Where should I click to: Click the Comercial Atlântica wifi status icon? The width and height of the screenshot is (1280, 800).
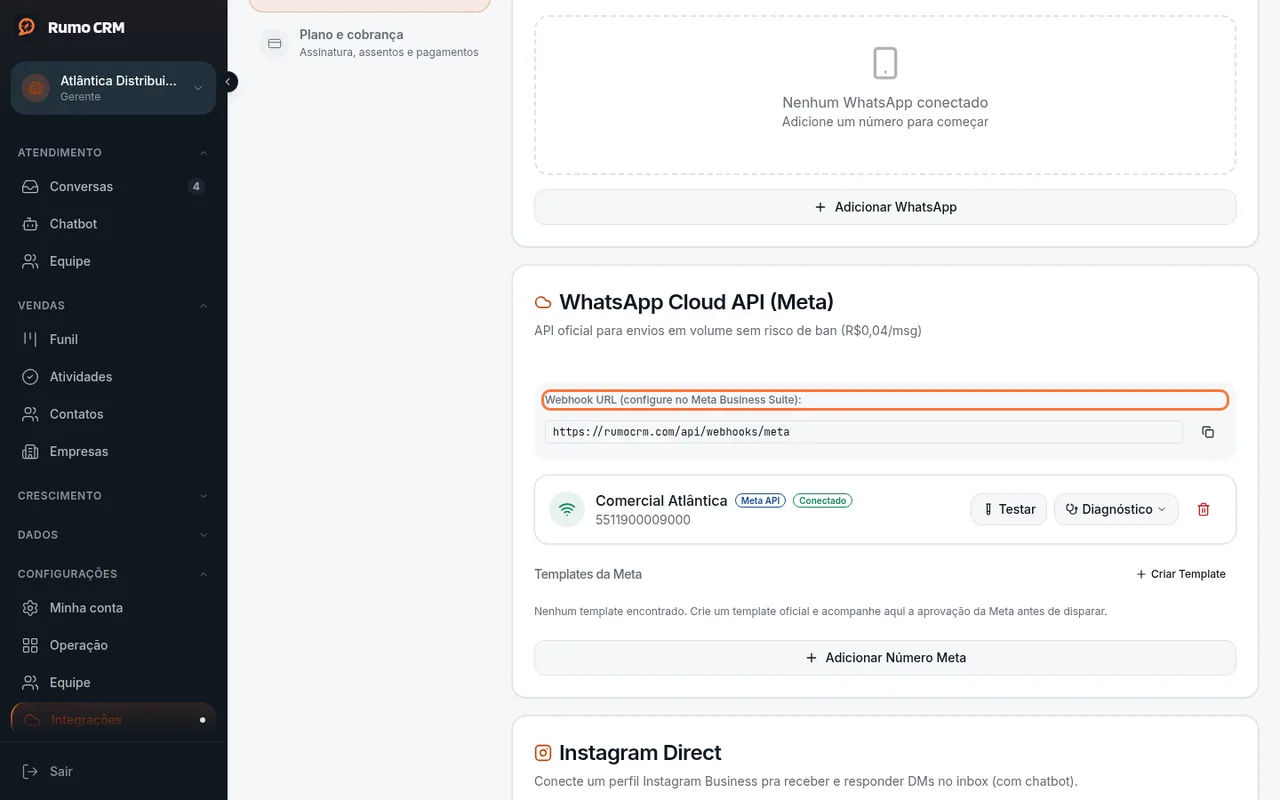coord(567,509)
